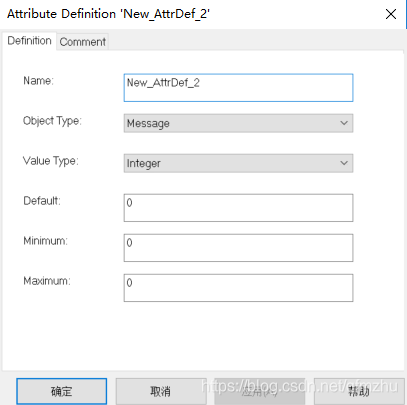Switch to the Definition tab
Image resolution: width=407 pixels, height=405 pixels.
pos(29,41)
